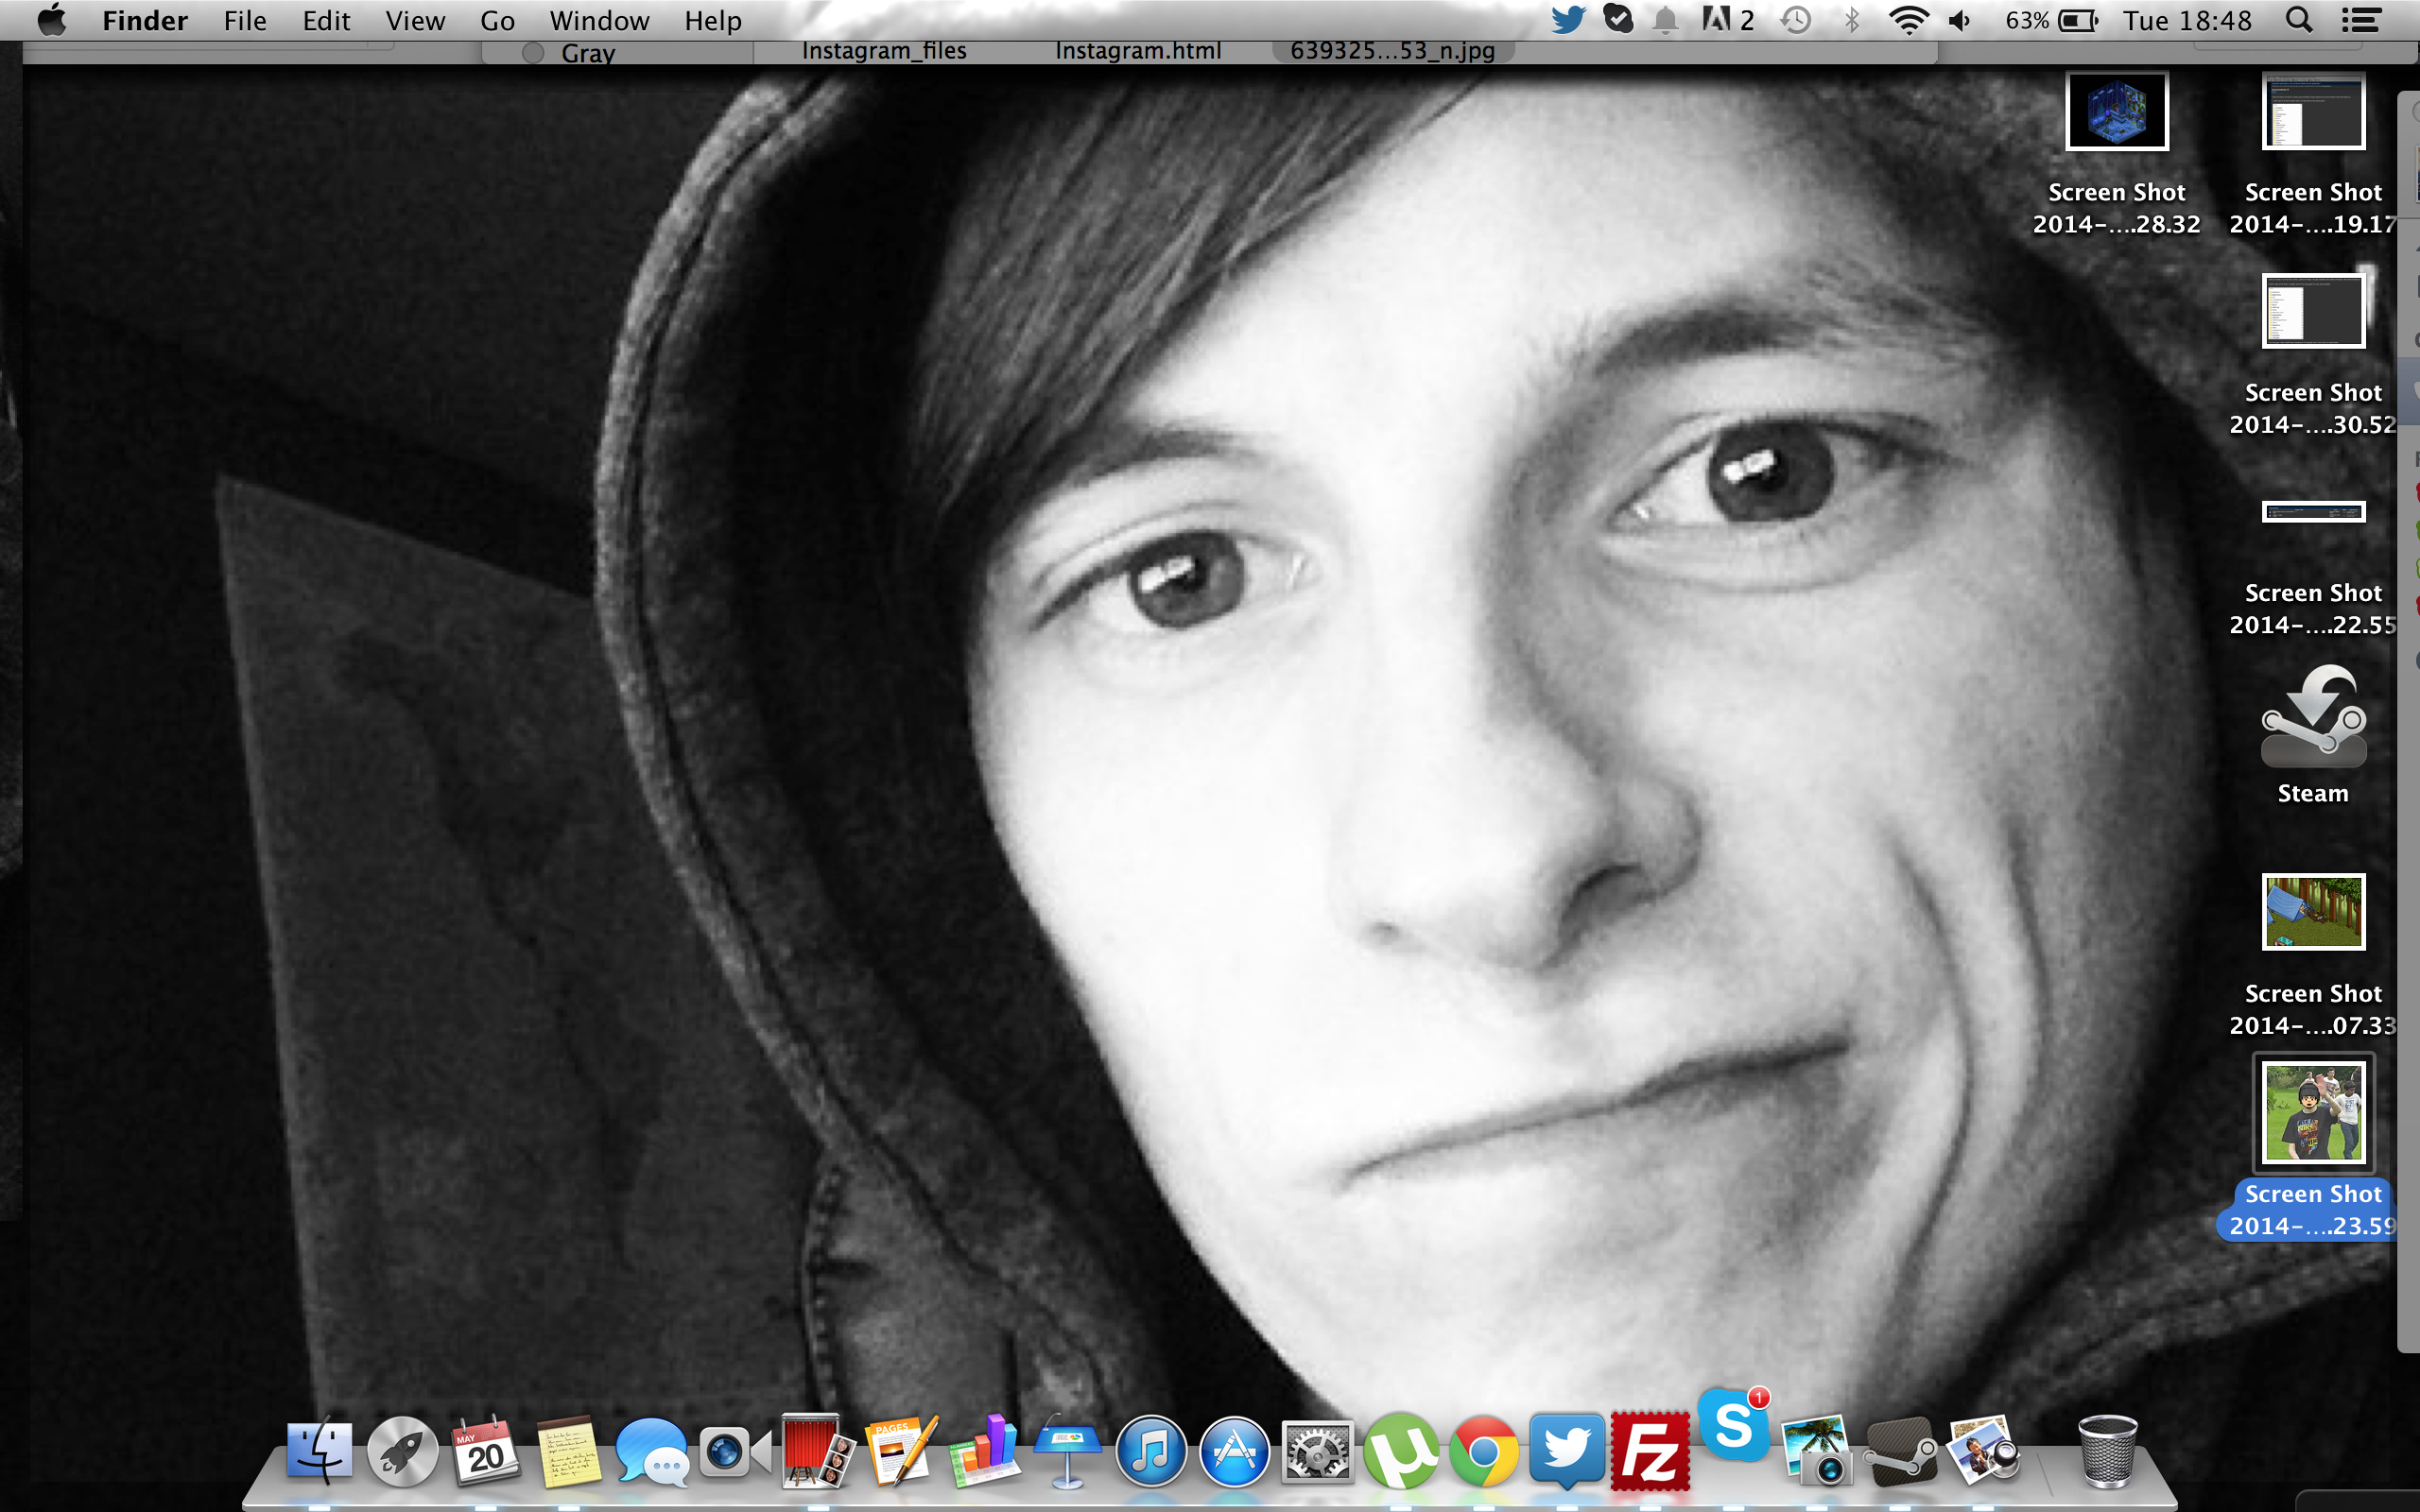Image resolution: width=2420 pixels, height=1512 pixels.
Task: Open uTorrent from the Dock
Action: [1399, 1450]
